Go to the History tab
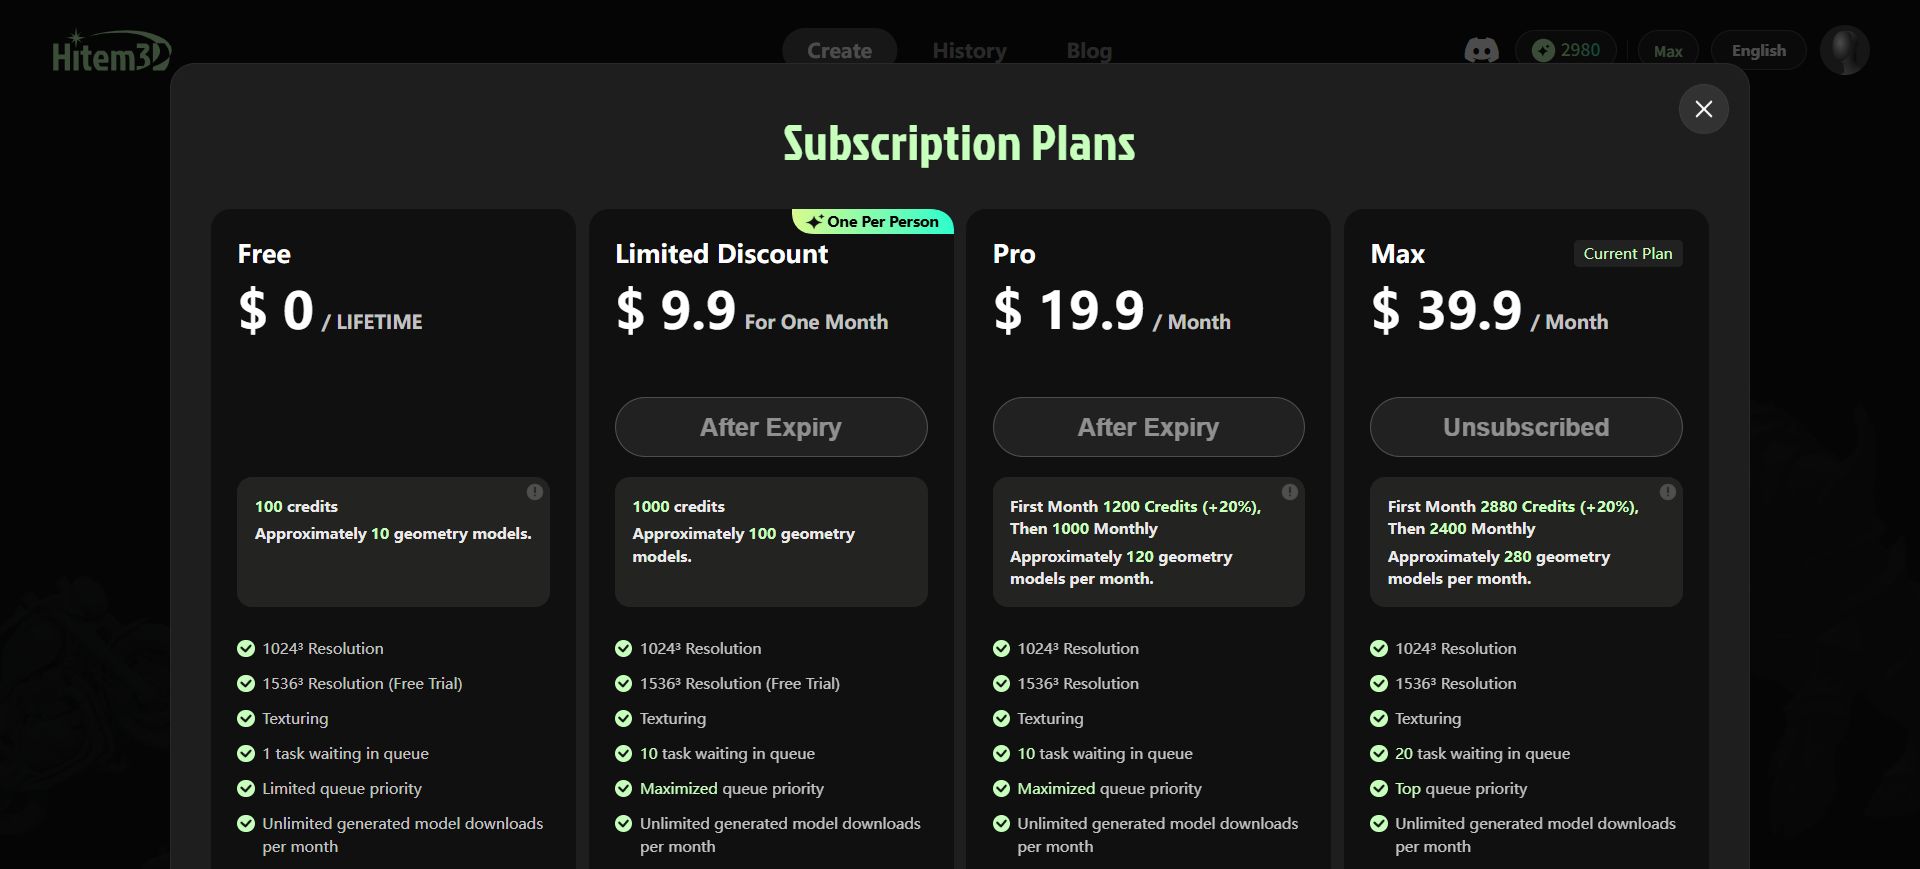The width and height of the screenshot is (1920, 869). pos(969,50)
